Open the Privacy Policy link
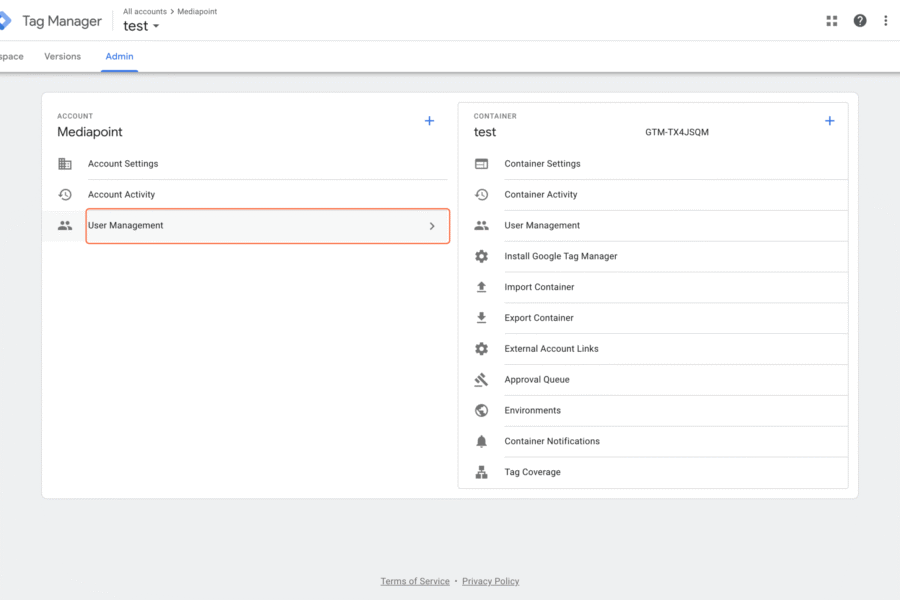 (x=491, y=581)
